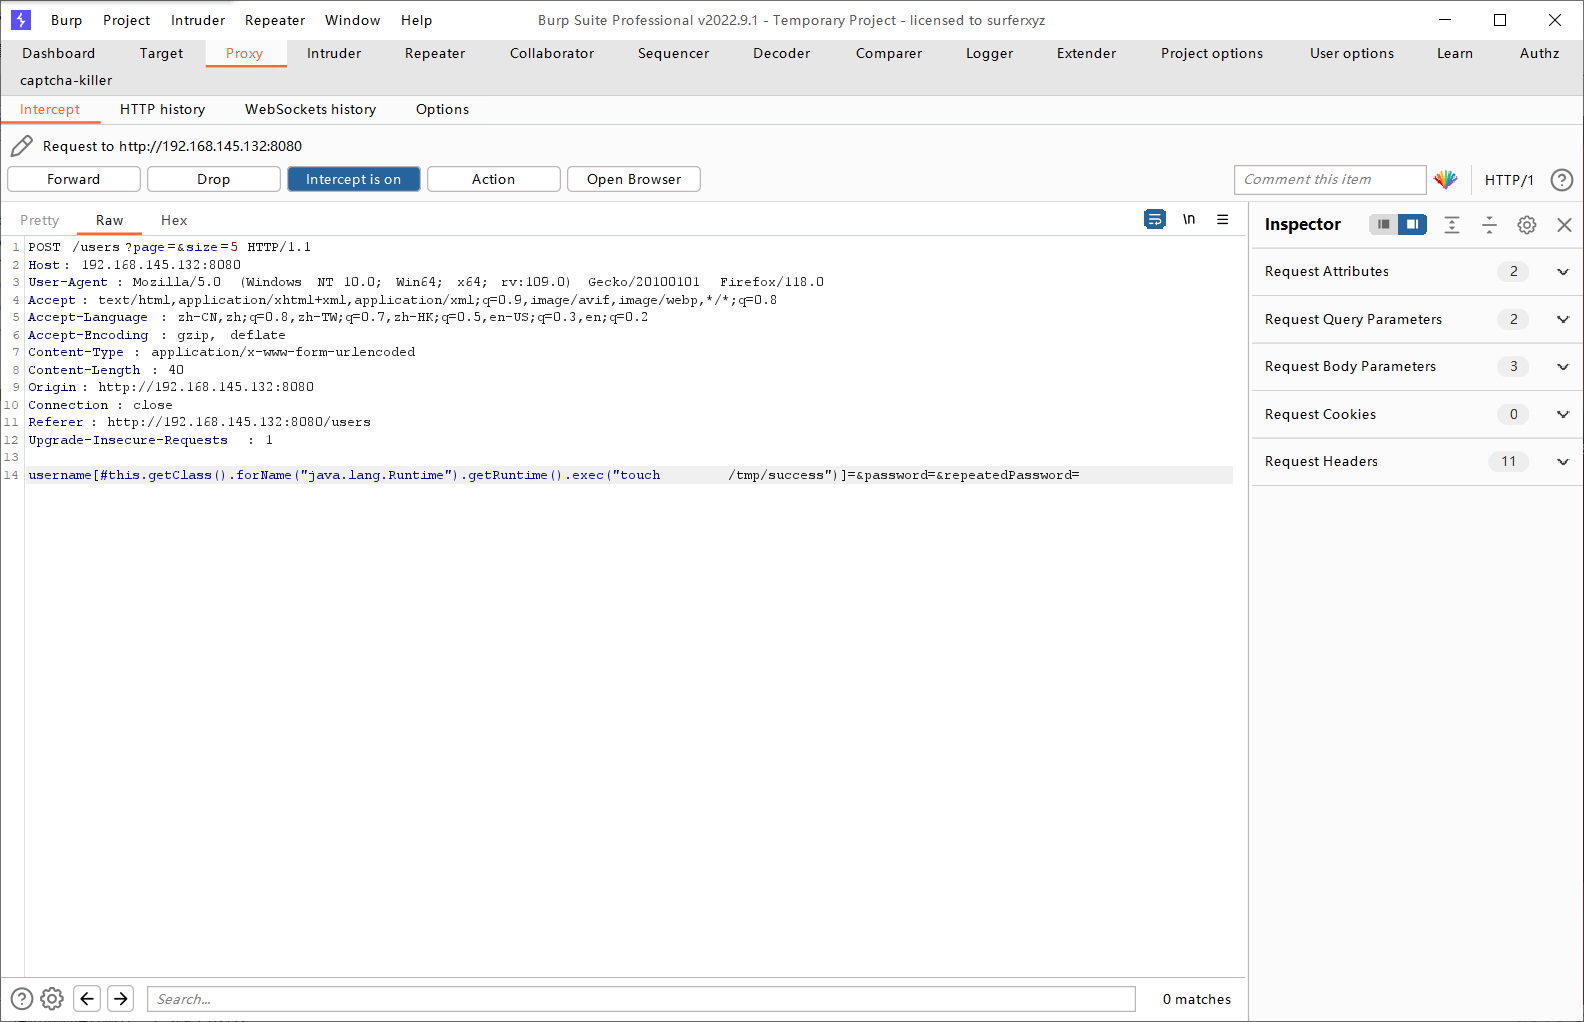Open the Extender tab
This screenshot has width=1584, height=1022.
[1087, 54]
